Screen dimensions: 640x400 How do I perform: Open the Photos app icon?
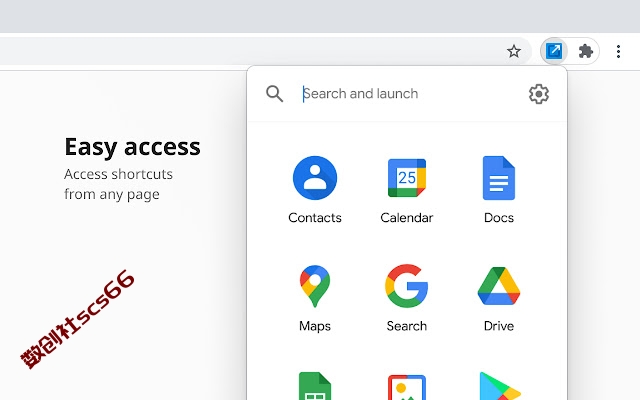coord(407,387)
